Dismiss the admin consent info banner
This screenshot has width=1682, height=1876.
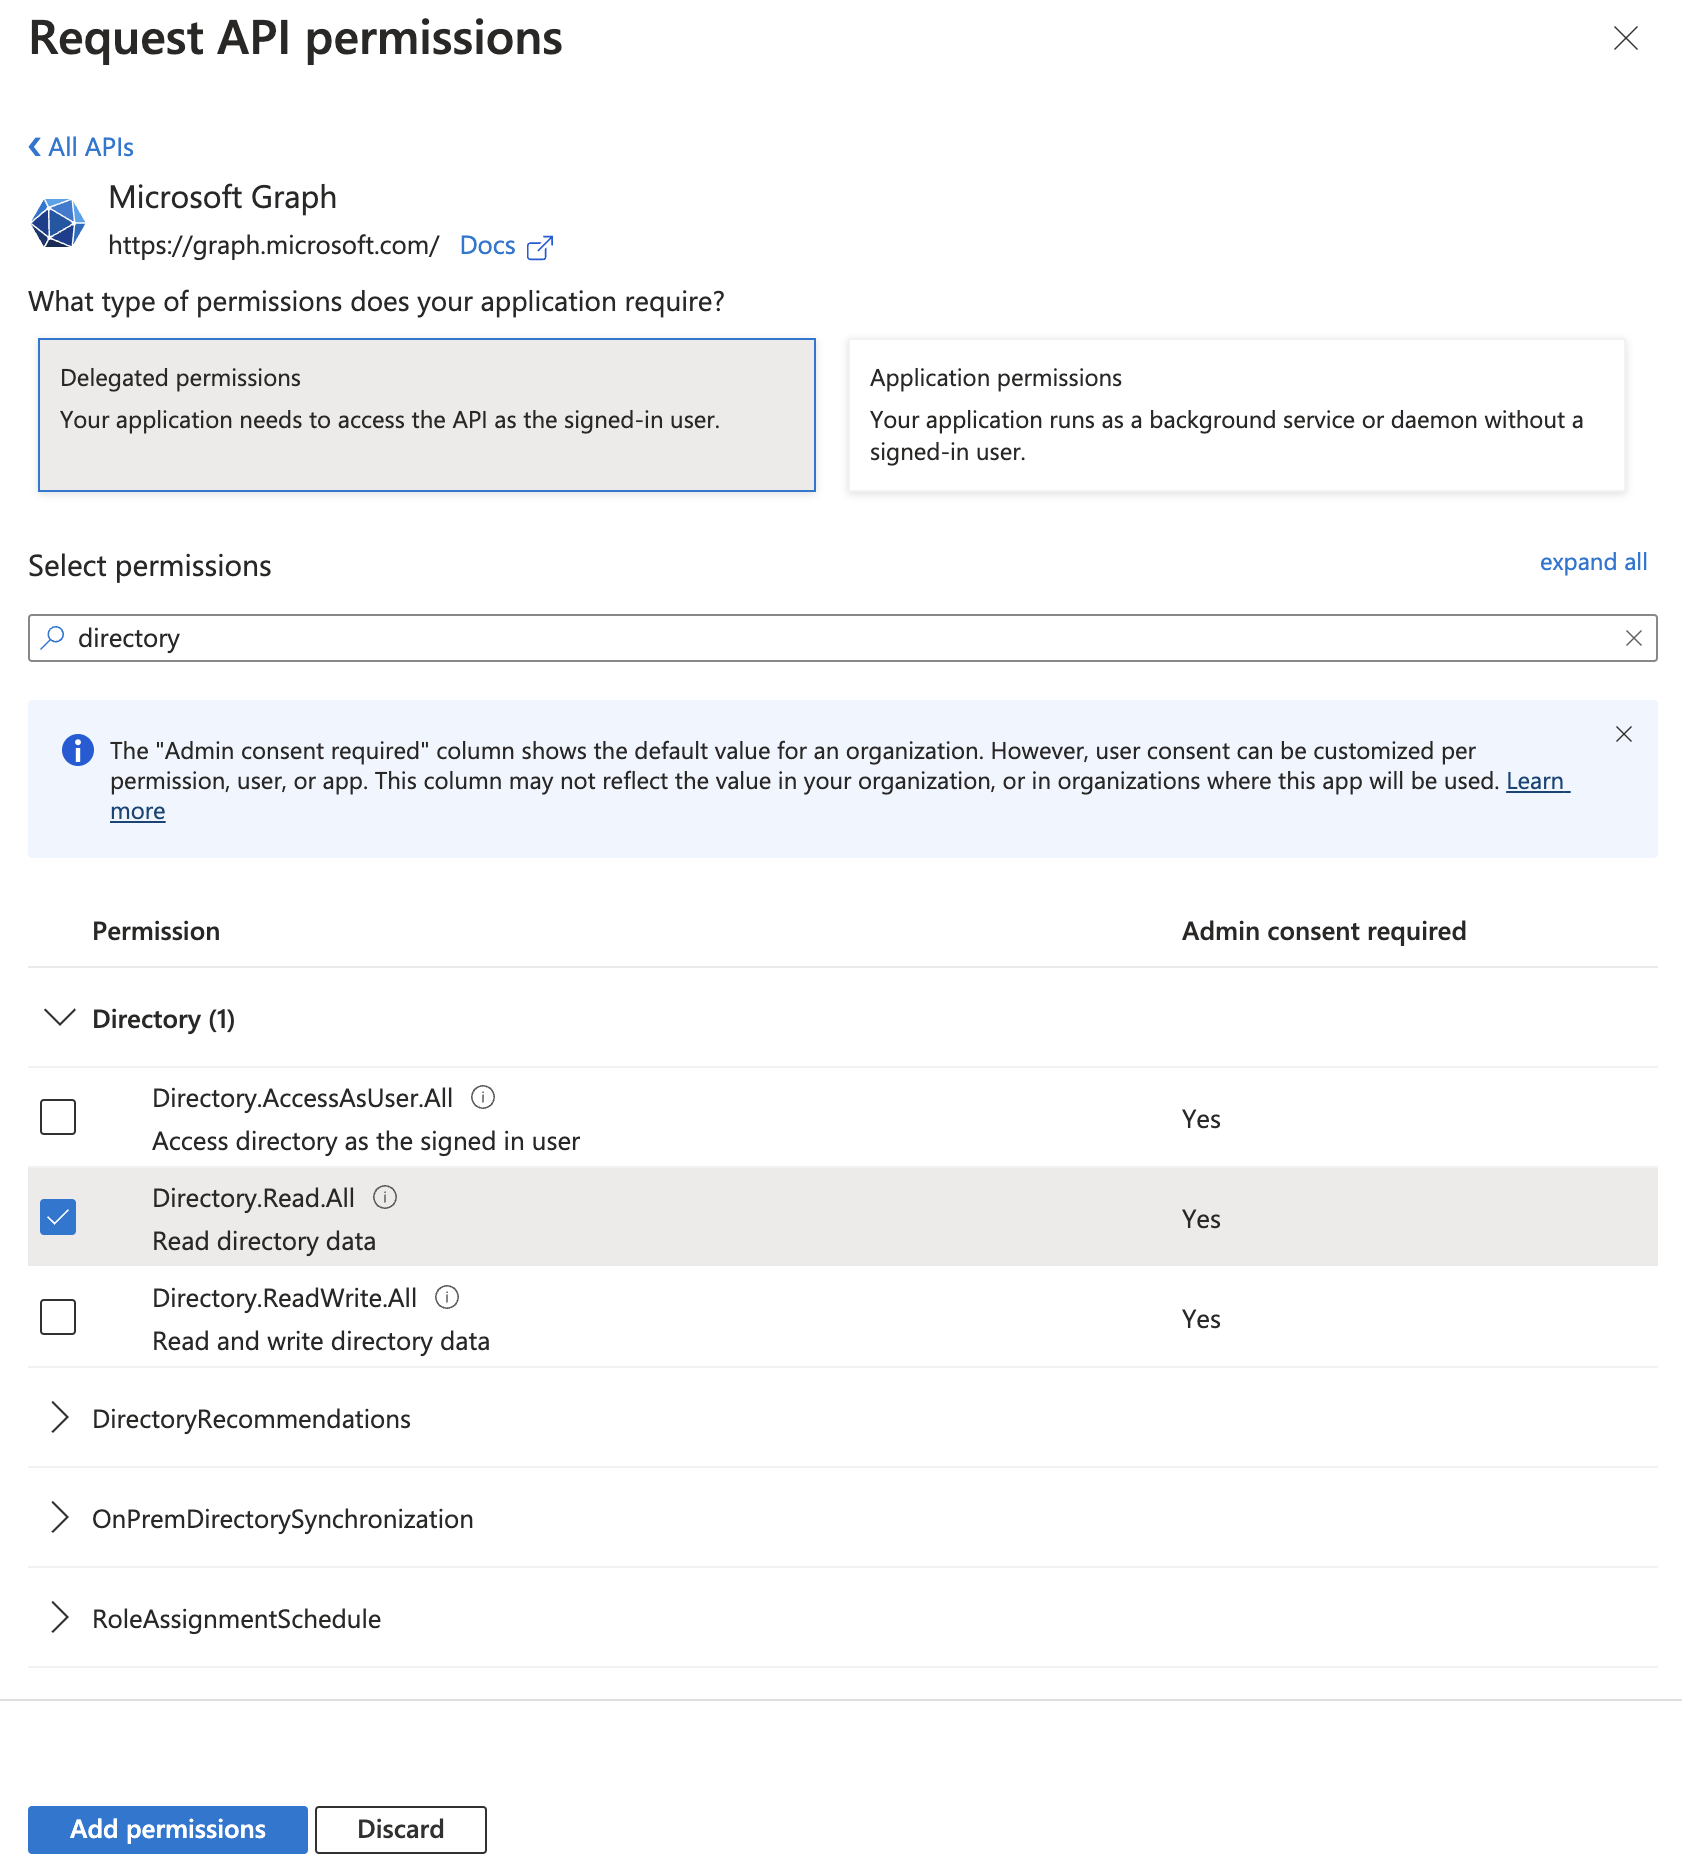(1624, 734)
